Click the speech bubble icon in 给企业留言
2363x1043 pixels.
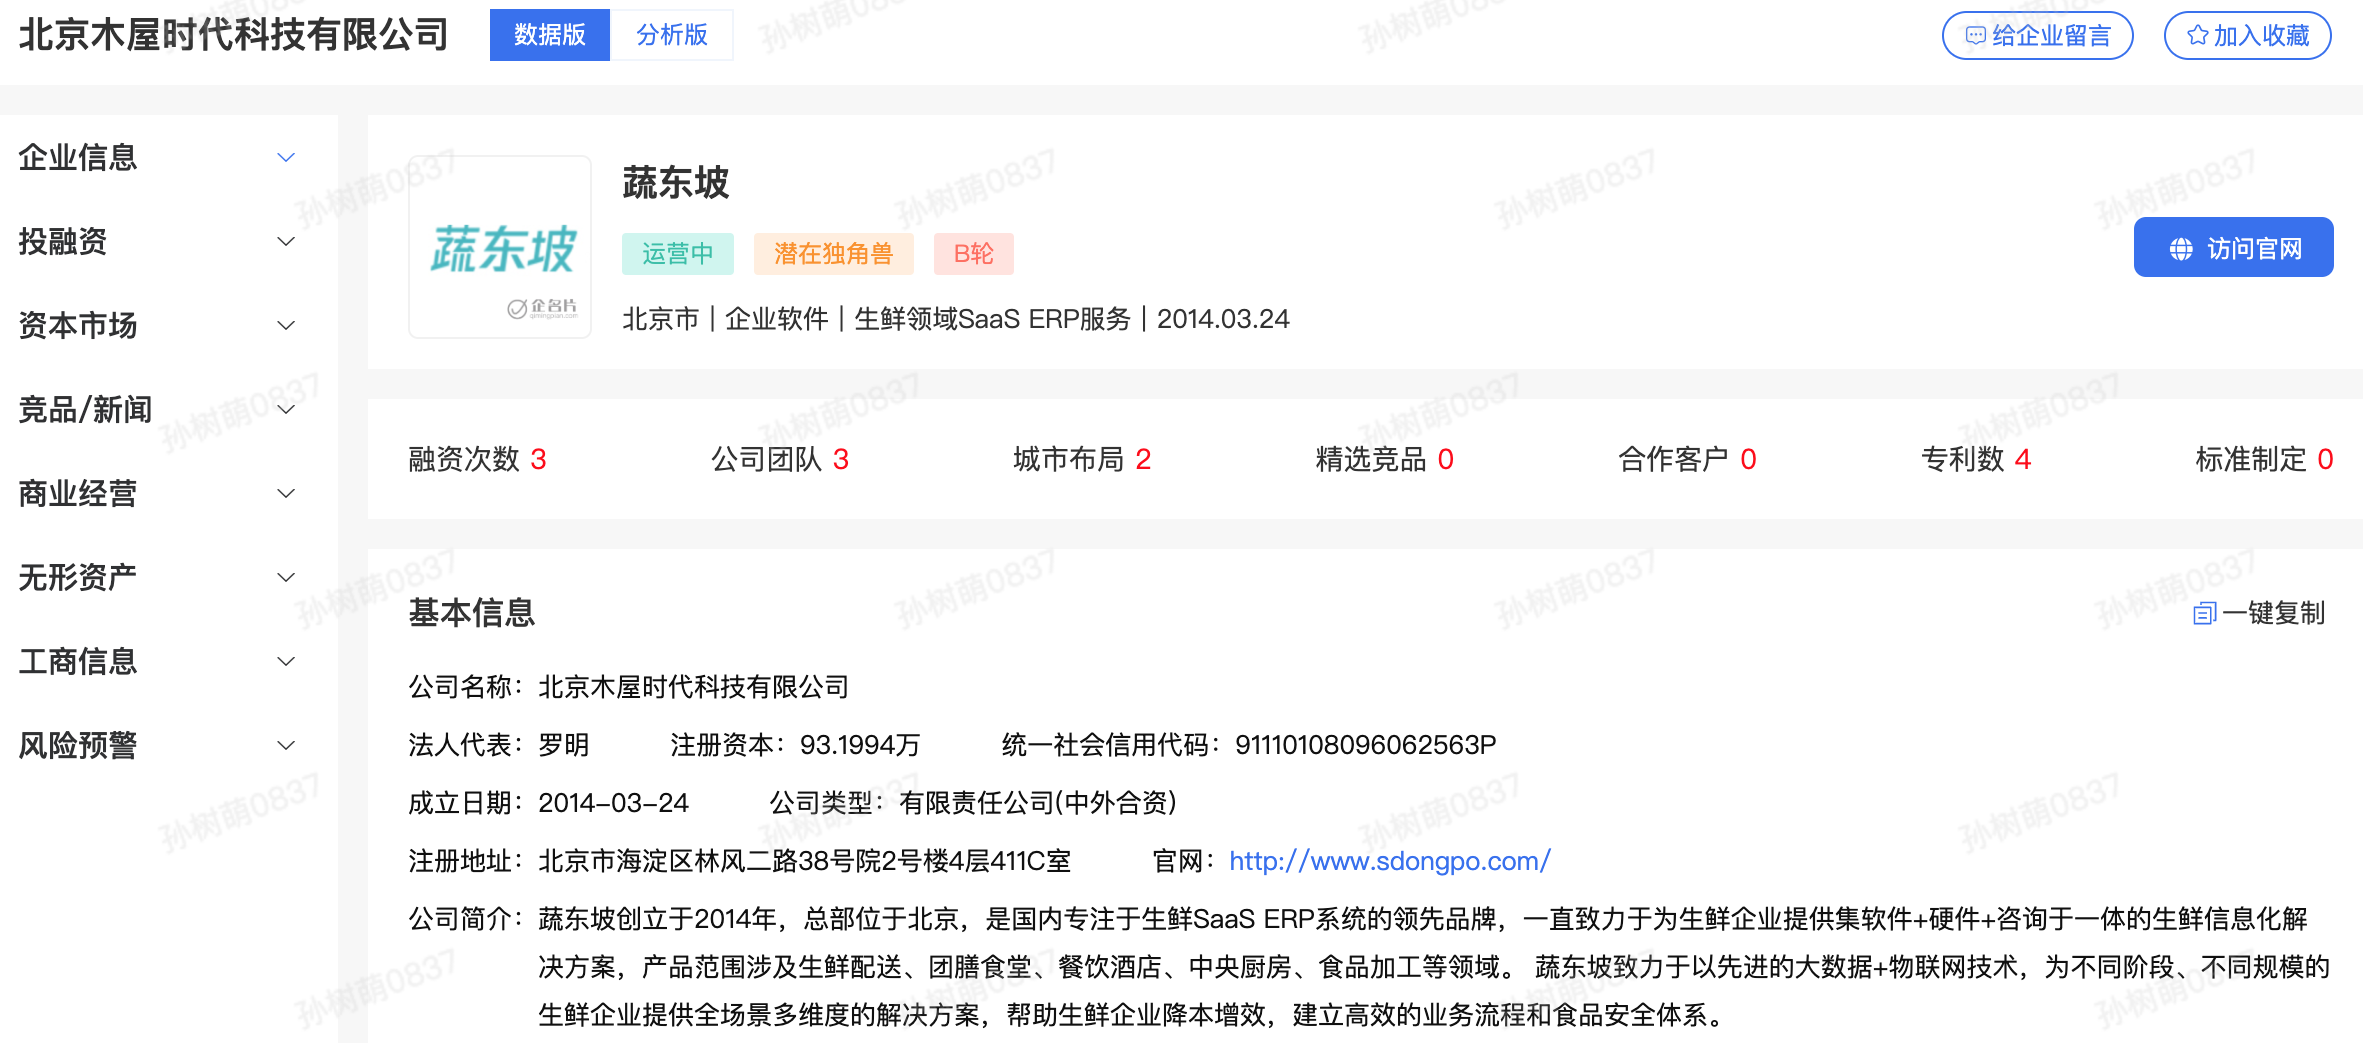coord(1975,36)
